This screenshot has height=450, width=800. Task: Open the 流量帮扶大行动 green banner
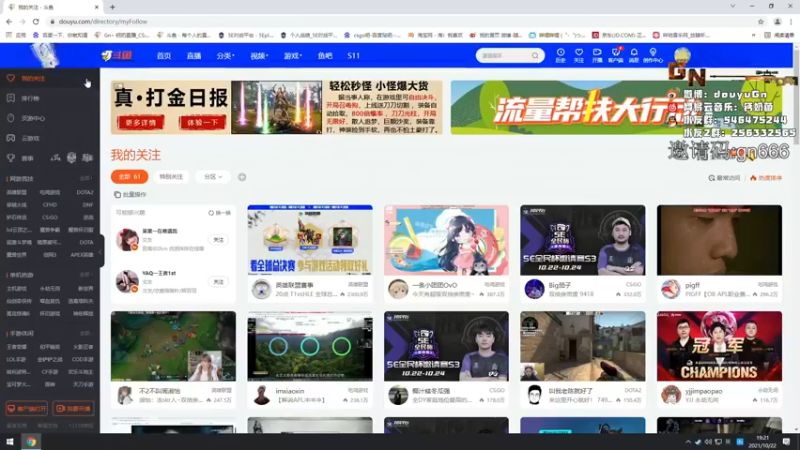(616, 108)
